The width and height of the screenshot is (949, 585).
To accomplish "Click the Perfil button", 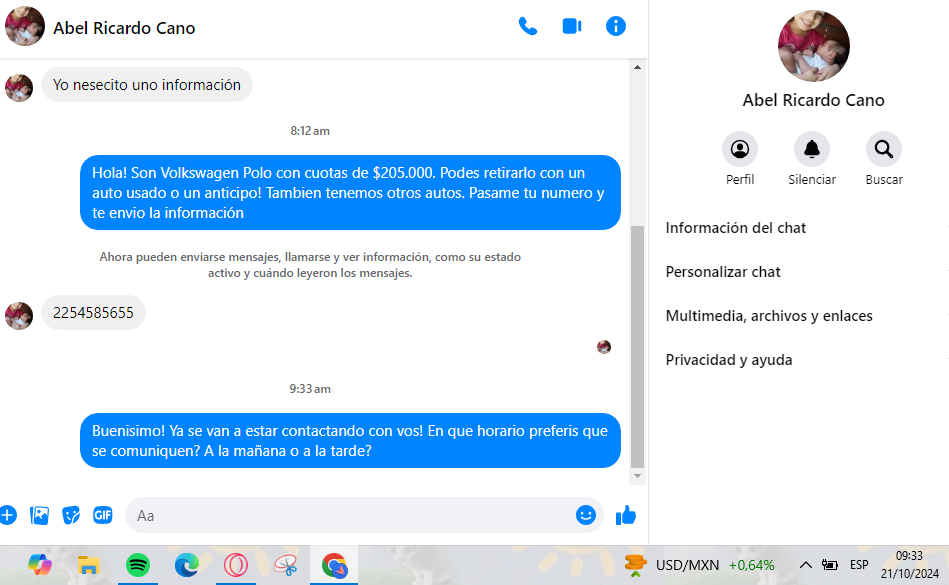I will tap(740, 150).
